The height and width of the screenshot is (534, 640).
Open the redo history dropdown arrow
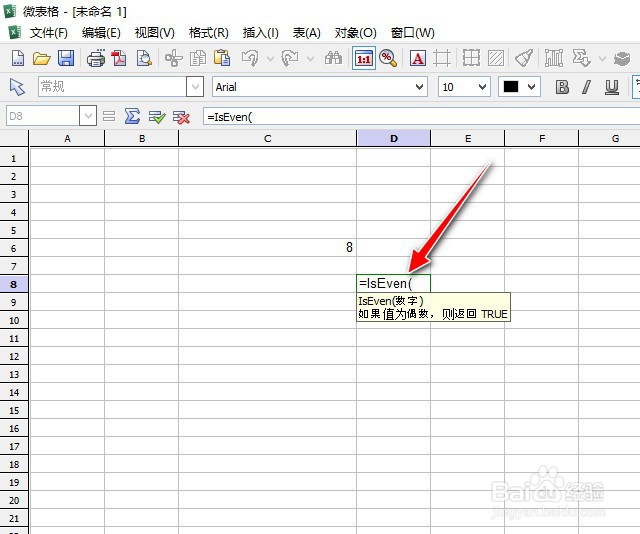point(310,59)
